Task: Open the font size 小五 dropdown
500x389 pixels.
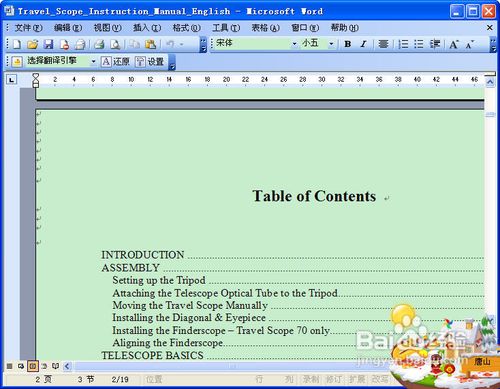Action: (331, 44)
